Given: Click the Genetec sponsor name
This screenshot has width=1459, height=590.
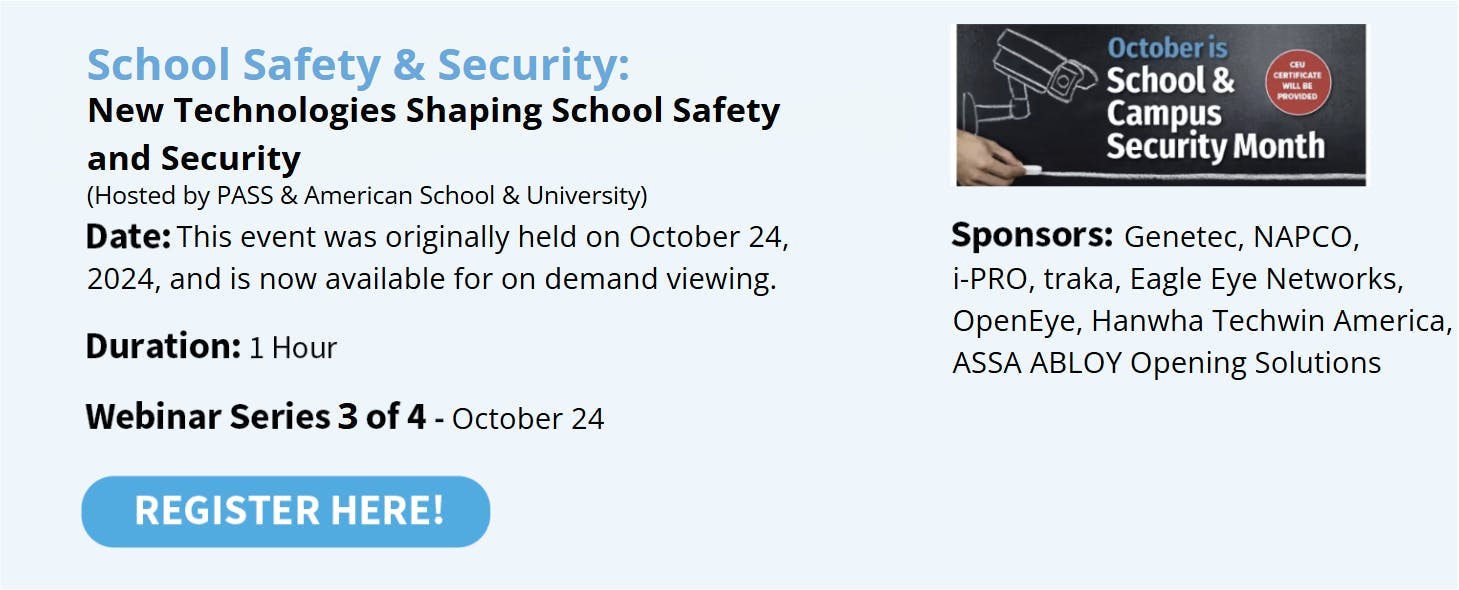Looking at the screenshot, I should pos(1180,238).
